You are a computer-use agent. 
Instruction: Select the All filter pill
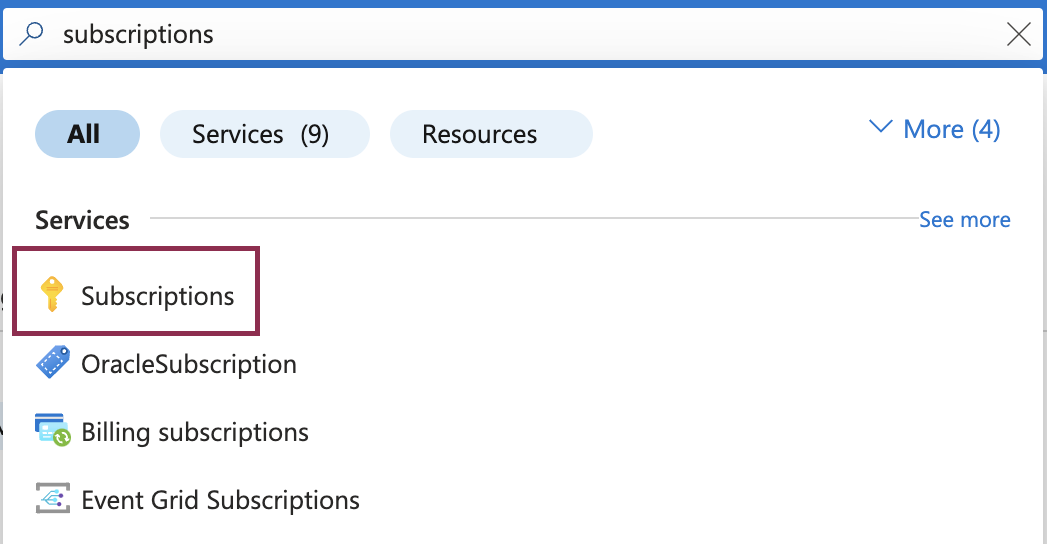click(x=87, y=134)
